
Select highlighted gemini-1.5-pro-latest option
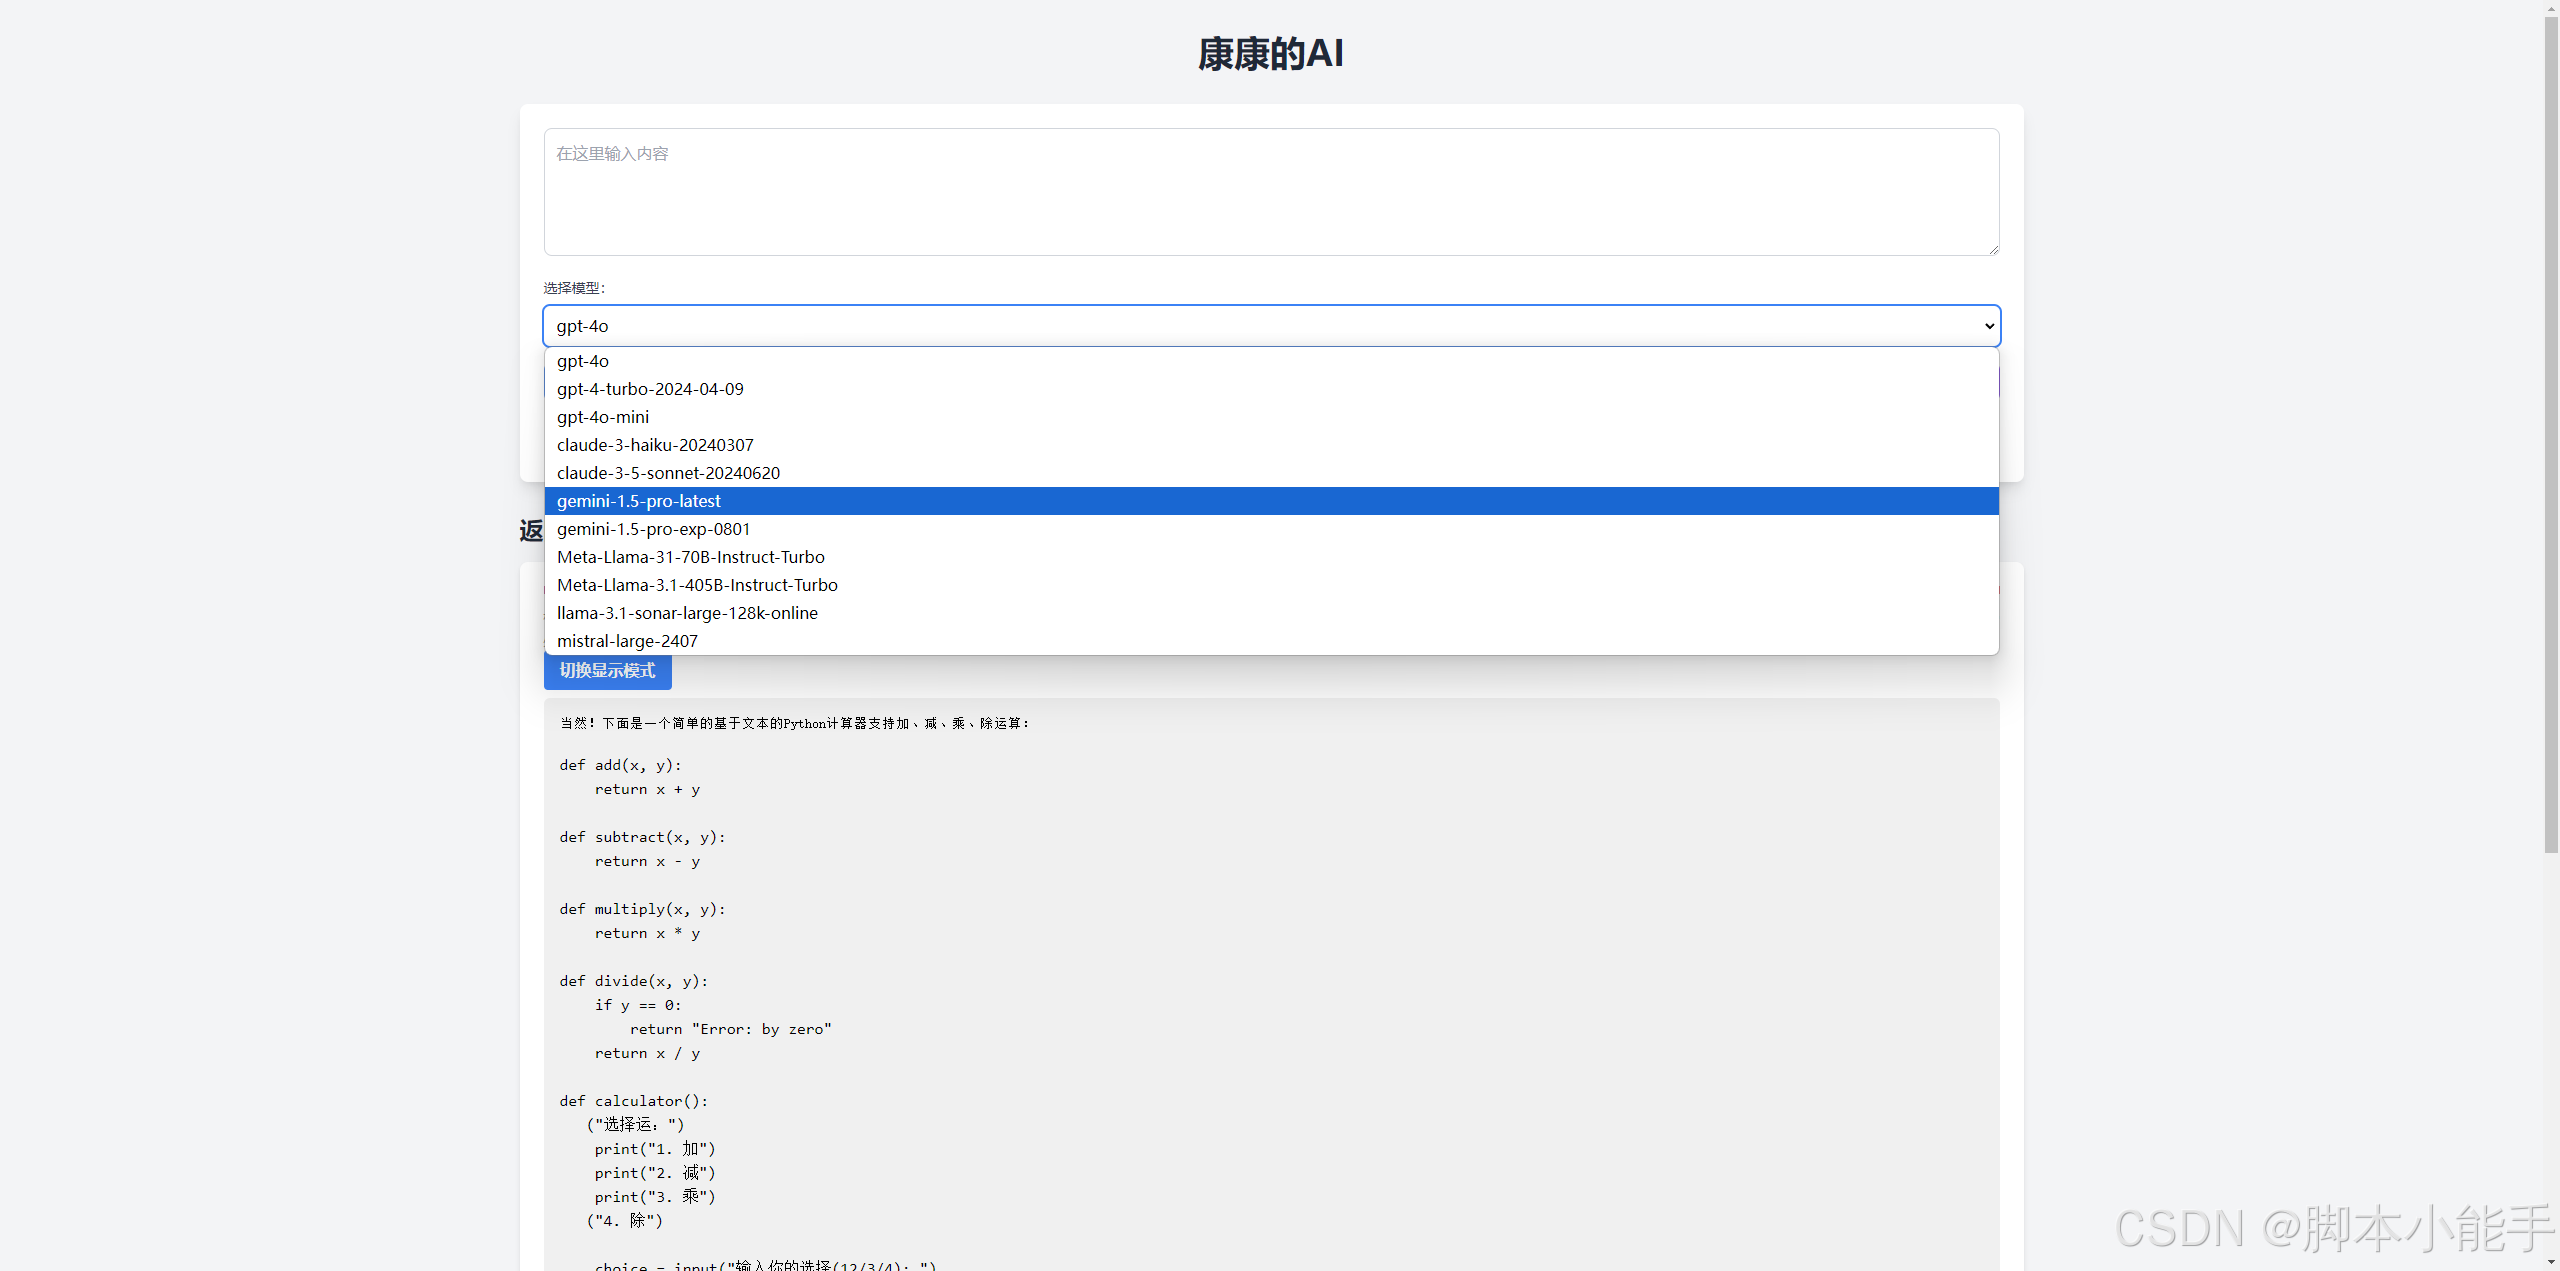point(639,501)
